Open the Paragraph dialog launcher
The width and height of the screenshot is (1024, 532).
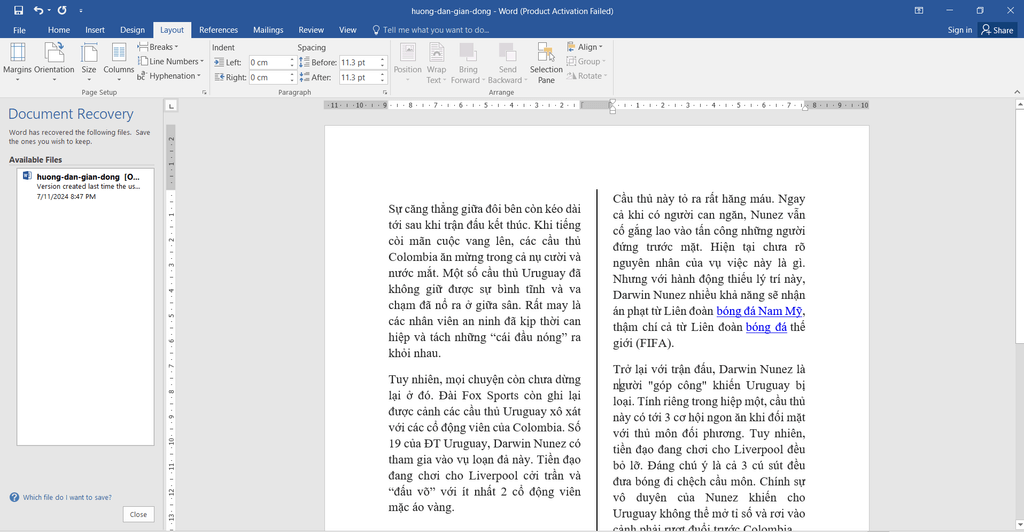tap(385, 93)
